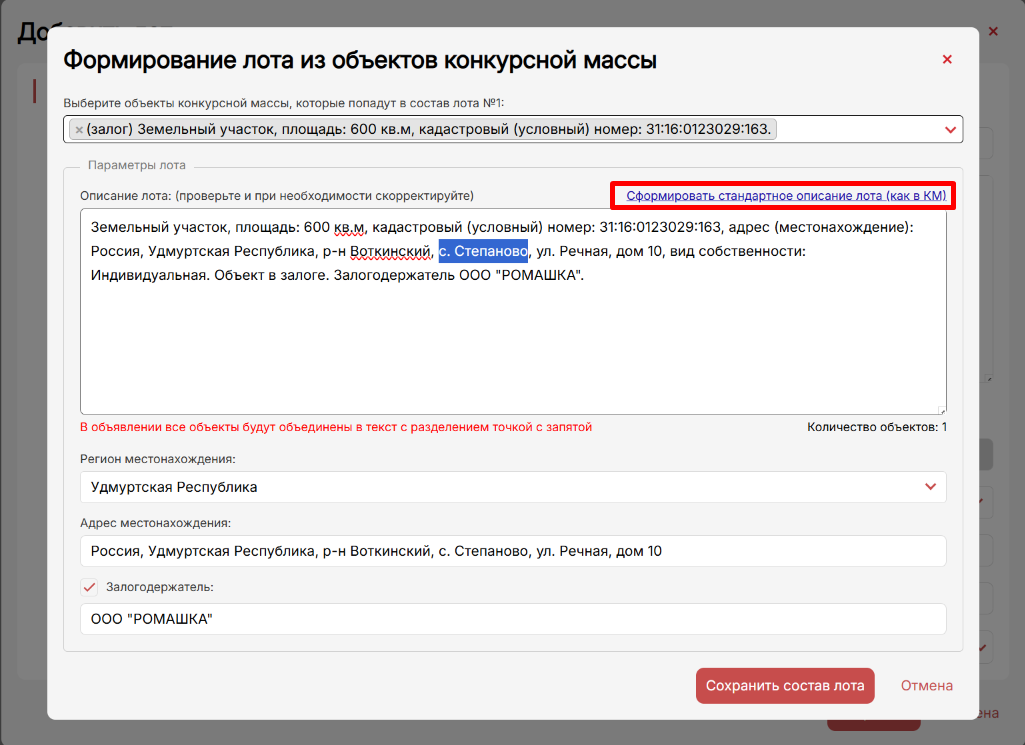The image size is (1025, 745).
Task: Click the 'Параметры лота' section legend
Action: pyautogui.click(x=136, y=165)
